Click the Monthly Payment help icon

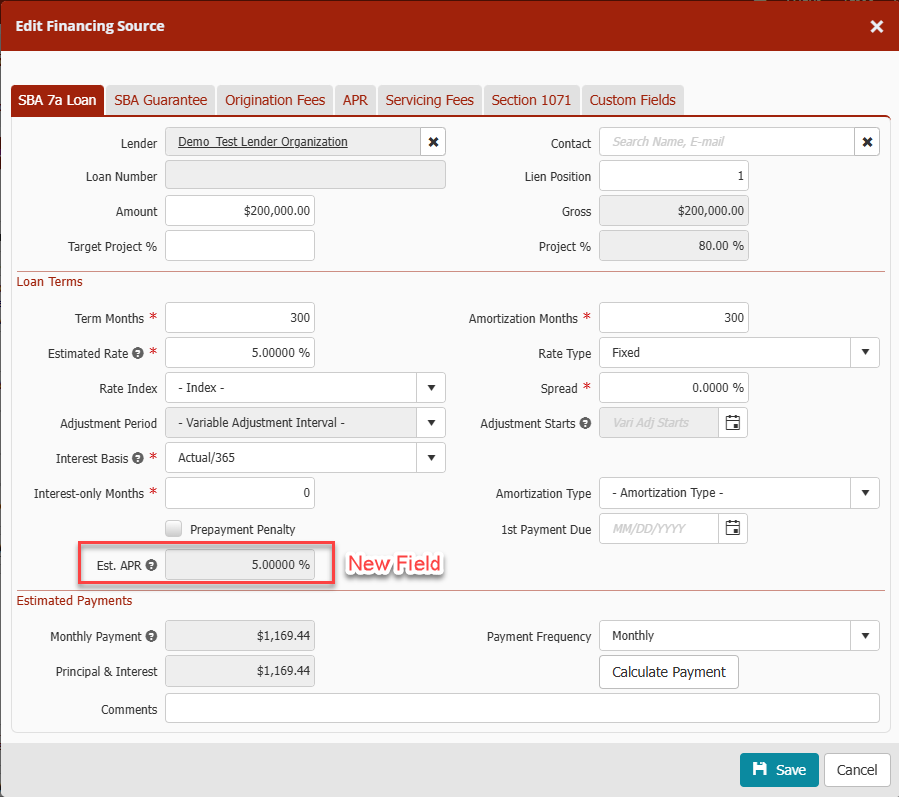click(x=151, y=636)
